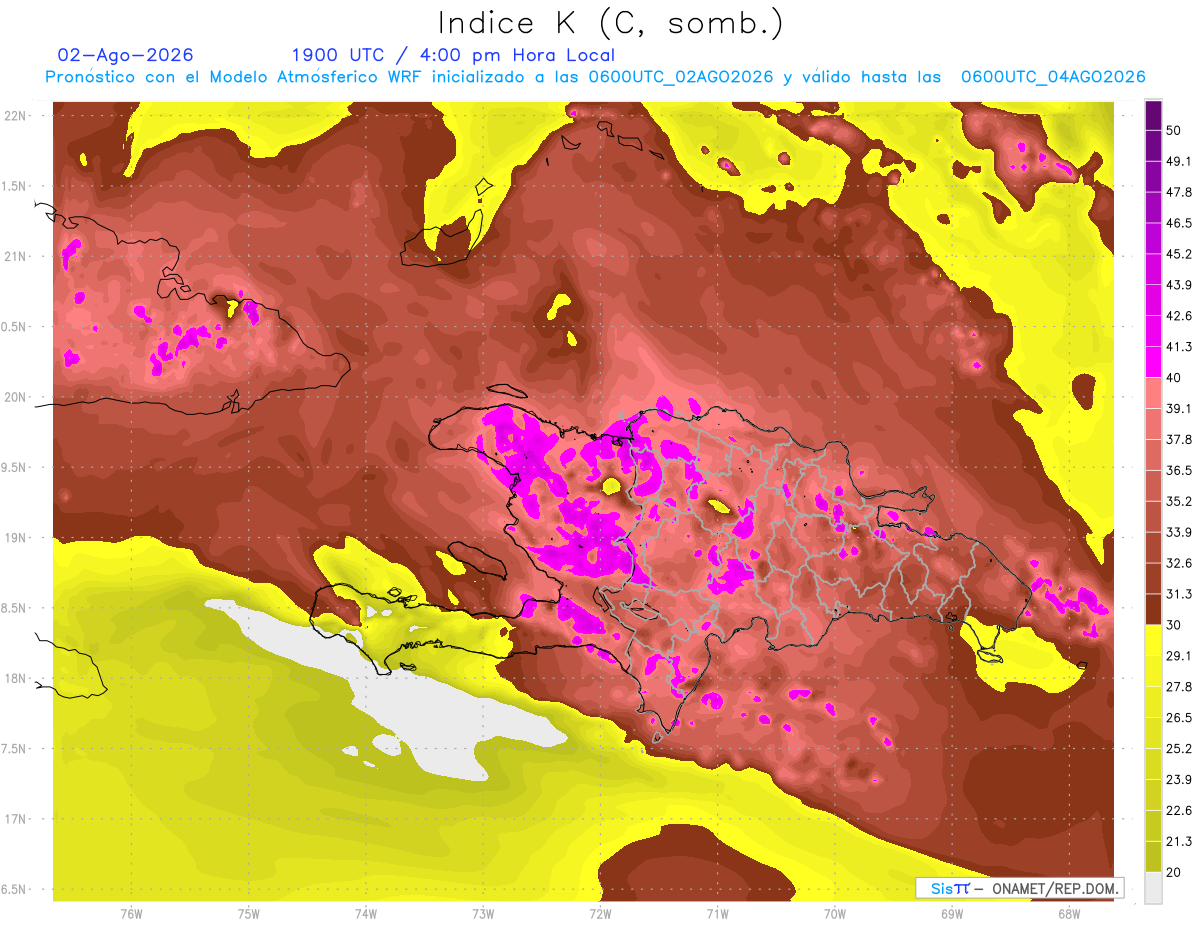Click longitude axis label '73W'
The height and width of the screenshot is (927, 1200).
click(x=483, y=914)
